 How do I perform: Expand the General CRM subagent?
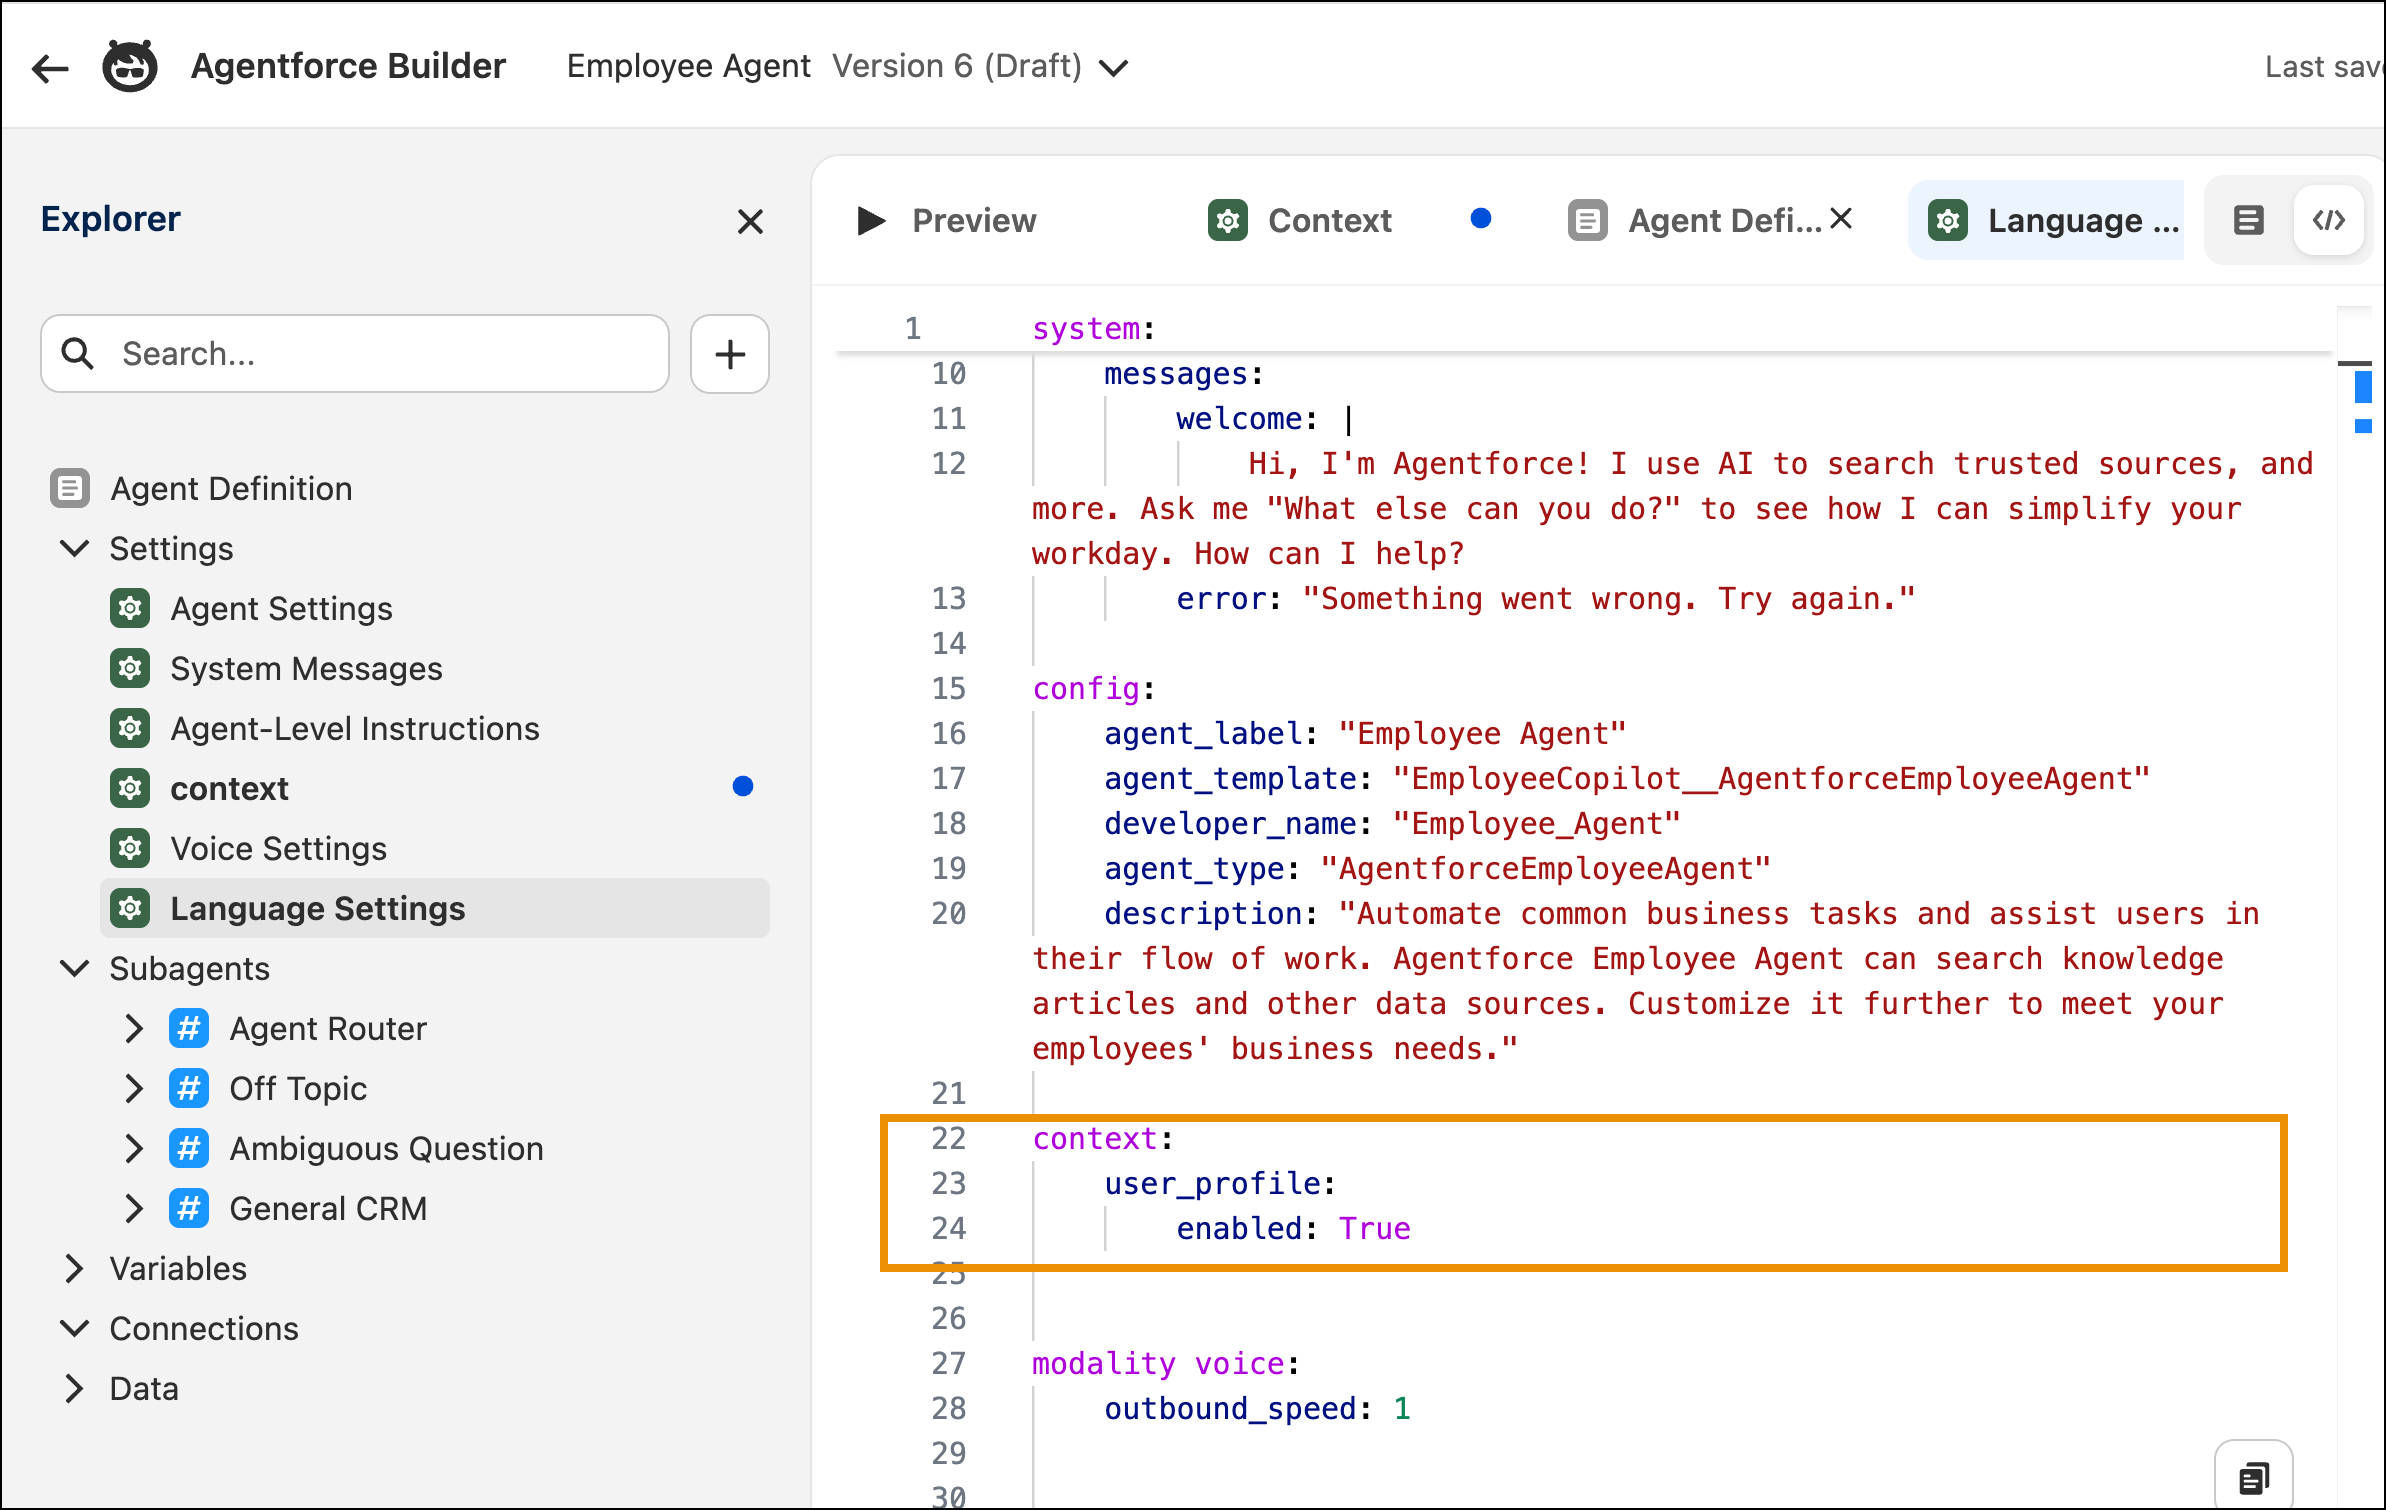[134, 1208]
